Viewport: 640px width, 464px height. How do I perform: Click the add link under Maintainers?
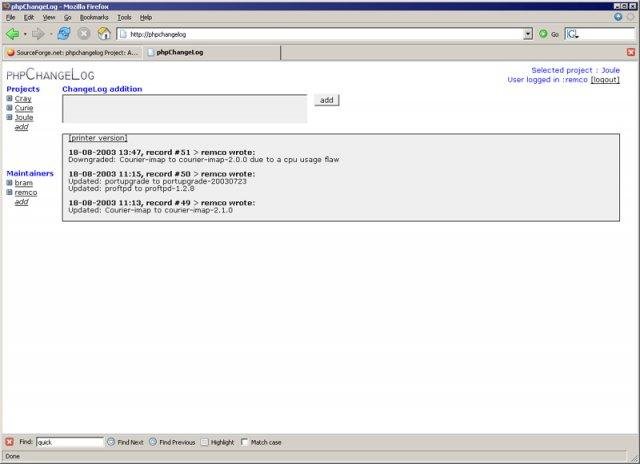tap(21, 202)
